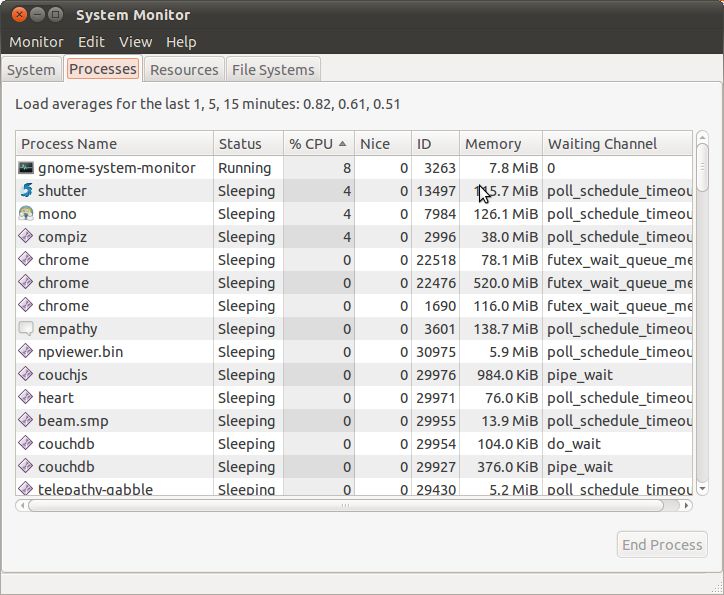Click the vertical scrollbar up arrow
The image size is (724, 595).
pos(702,137)
